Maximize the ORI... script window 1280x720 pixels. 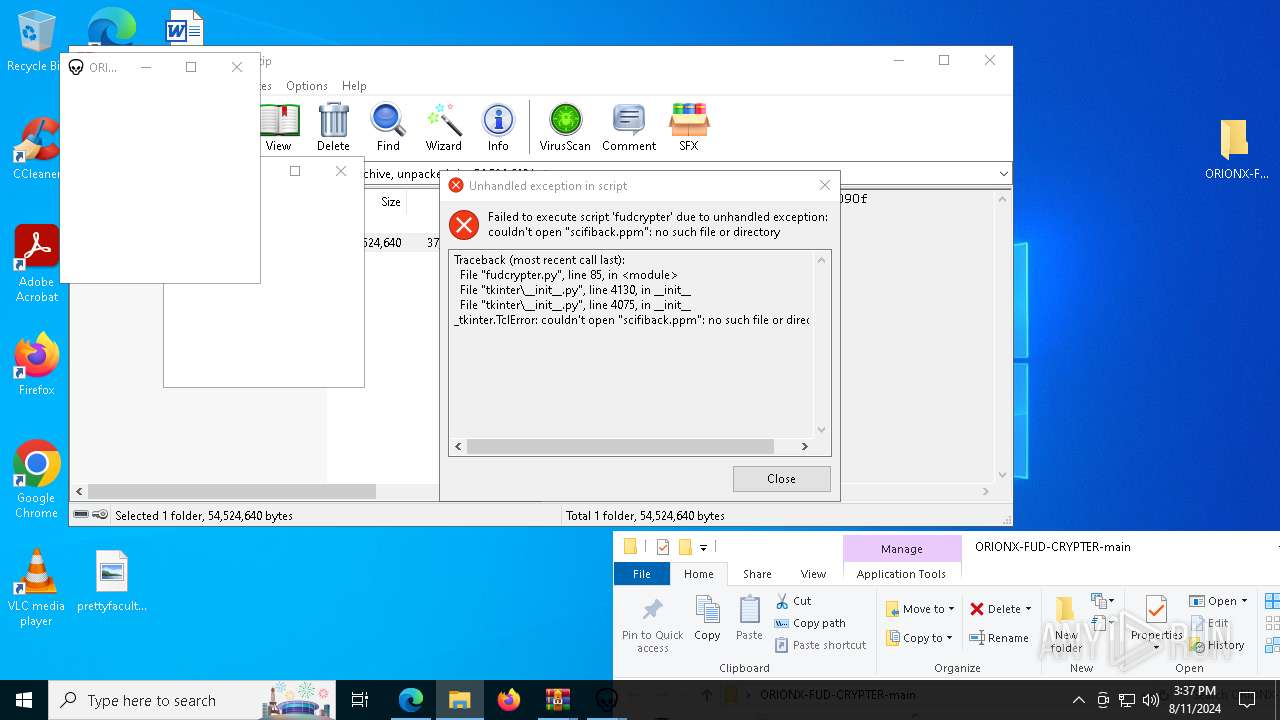tap(191, 67)
